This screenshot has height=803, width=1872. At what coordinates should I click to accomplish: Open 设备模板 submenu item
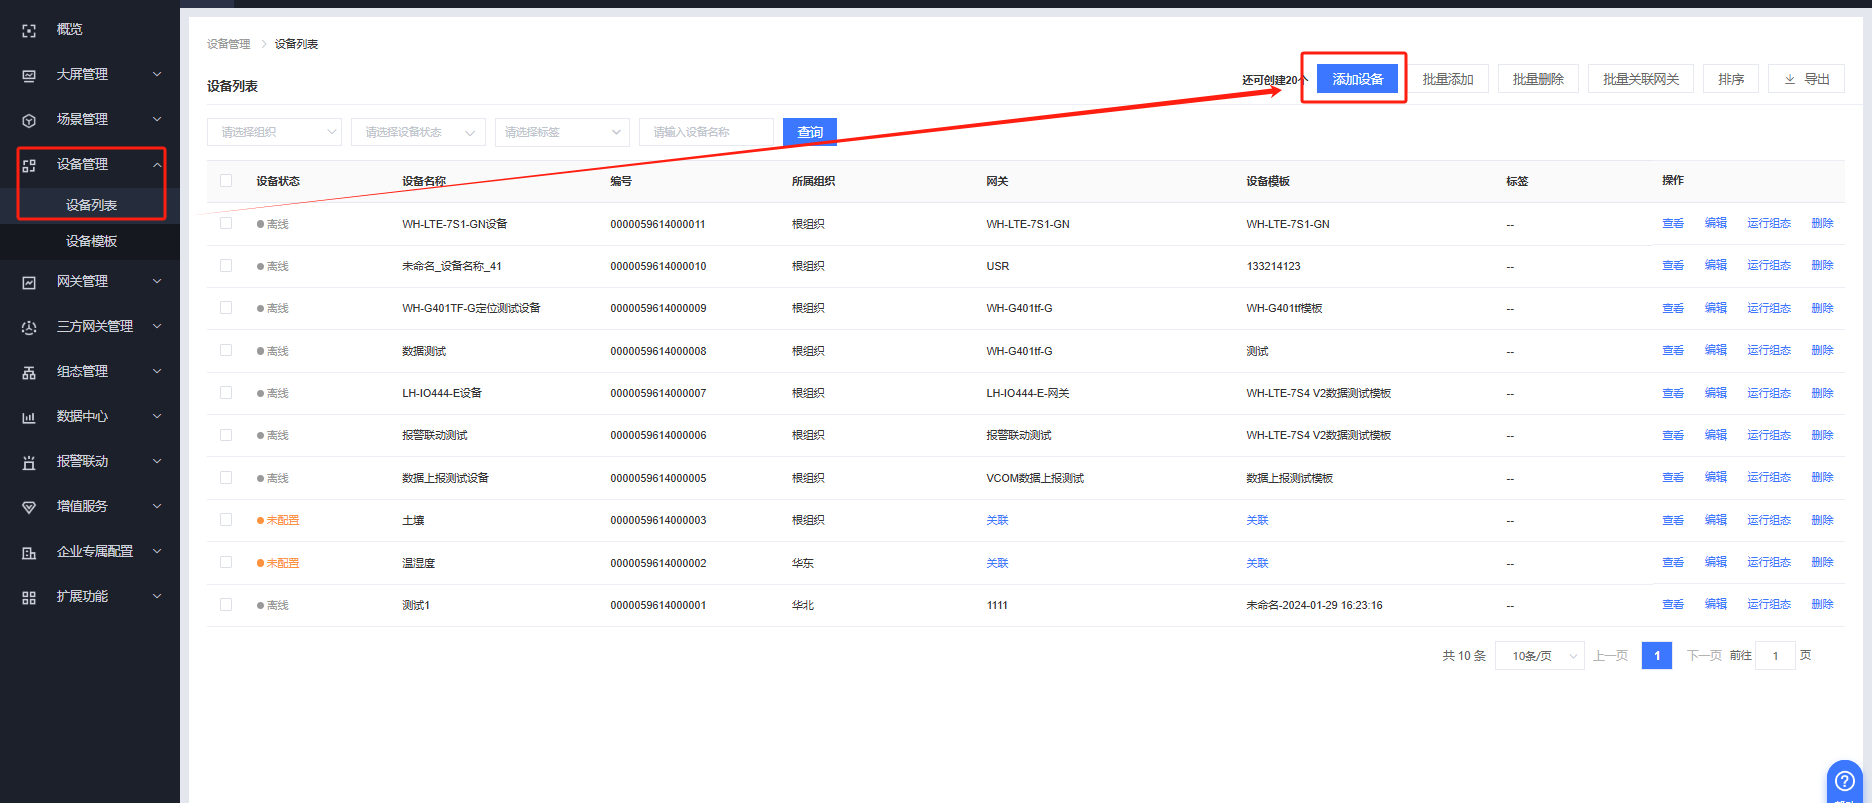91,241
